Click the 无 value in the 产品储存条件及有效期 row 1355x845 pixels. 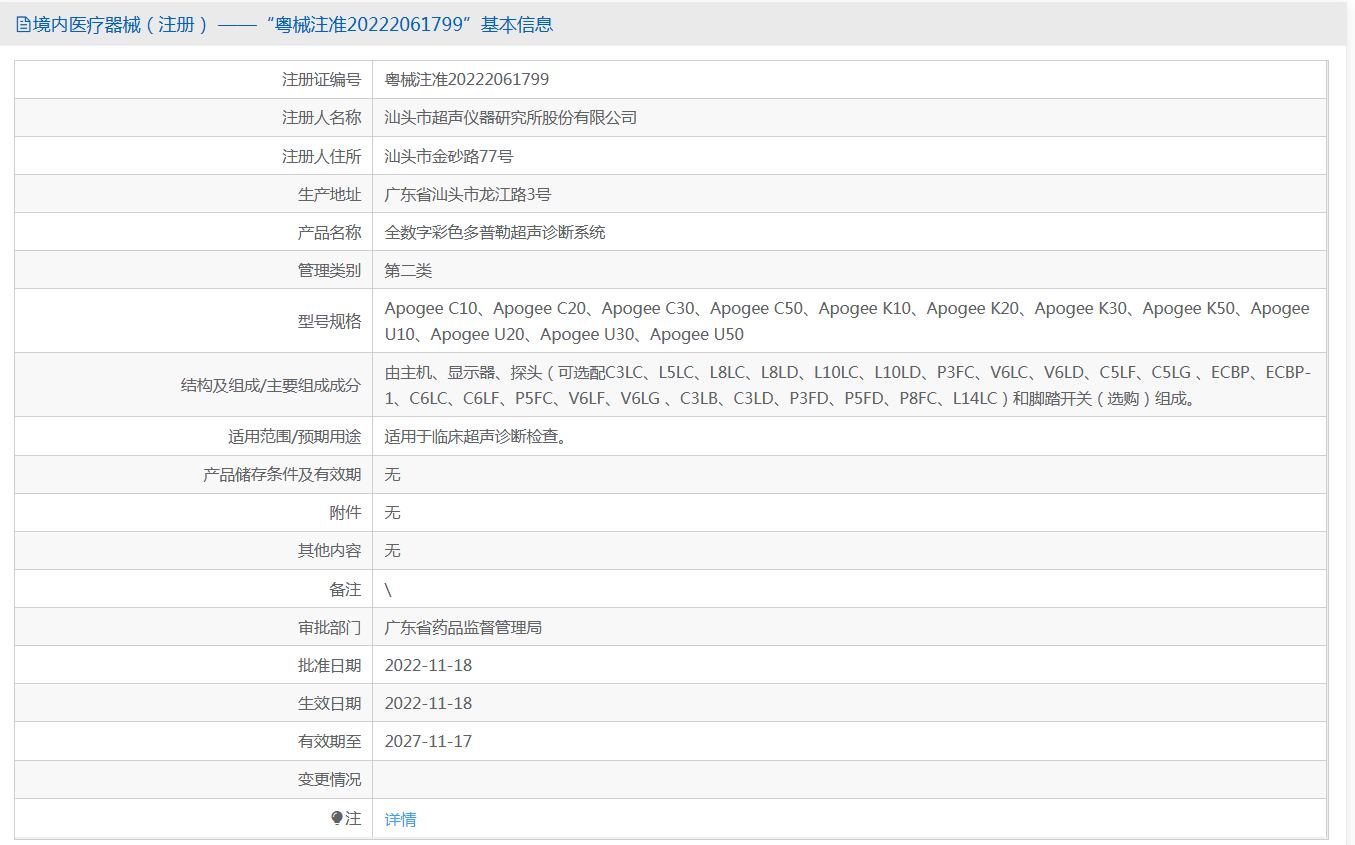coord(393,475)
